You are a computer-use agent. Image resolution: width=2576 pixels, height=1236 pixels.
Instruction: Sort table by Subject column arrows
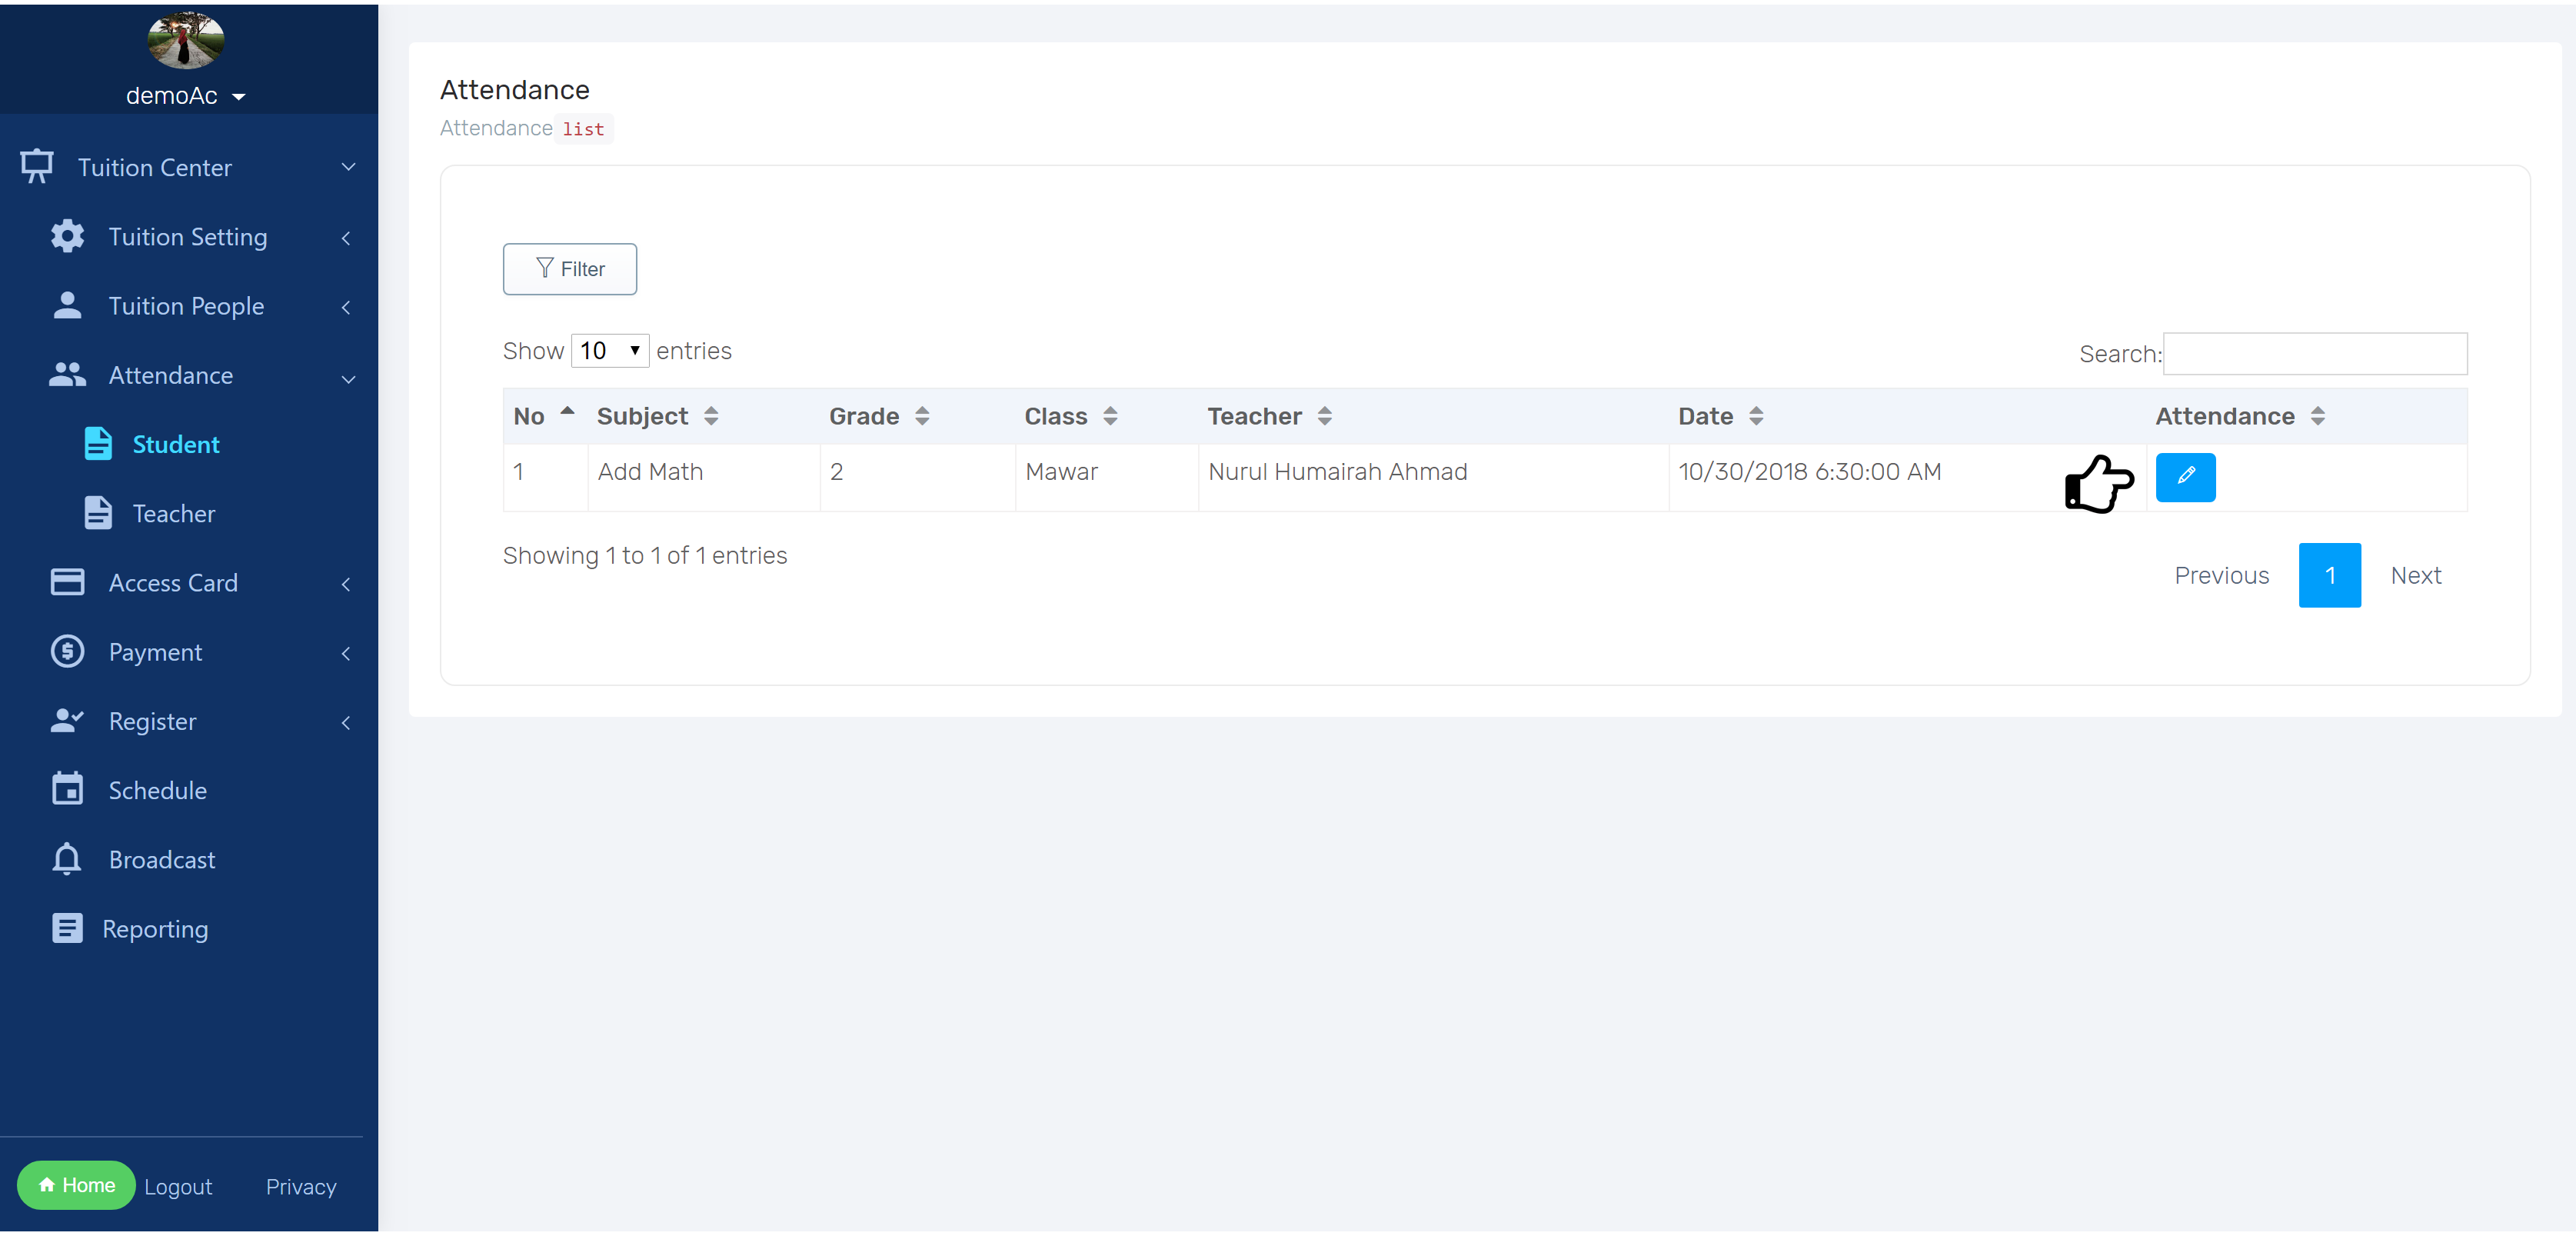pos(711,416)
